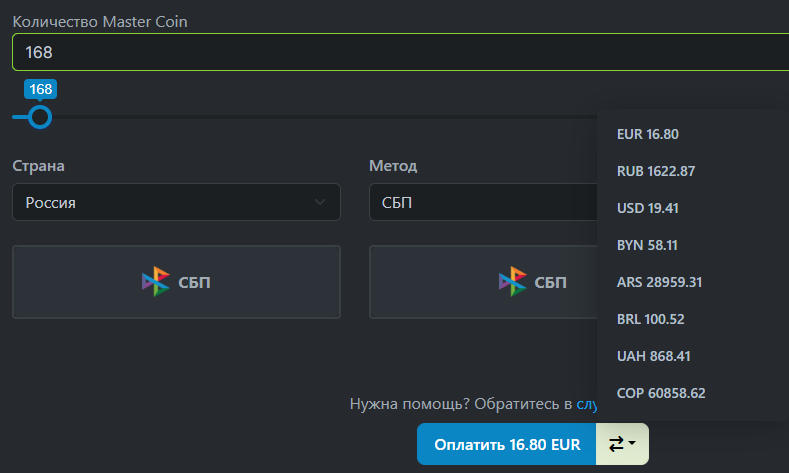Click the СБП logo icon in right tile
This screenshot has height=473, width=789.
512,282
